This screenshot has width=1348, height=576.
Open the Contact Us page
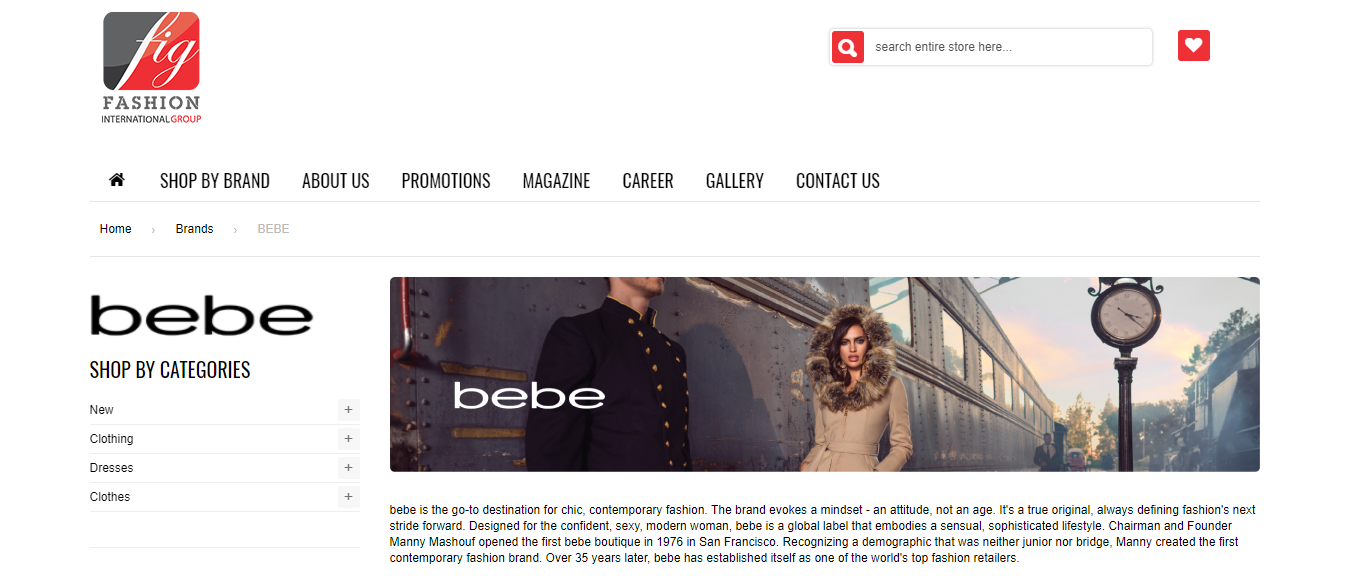(838, 181)
